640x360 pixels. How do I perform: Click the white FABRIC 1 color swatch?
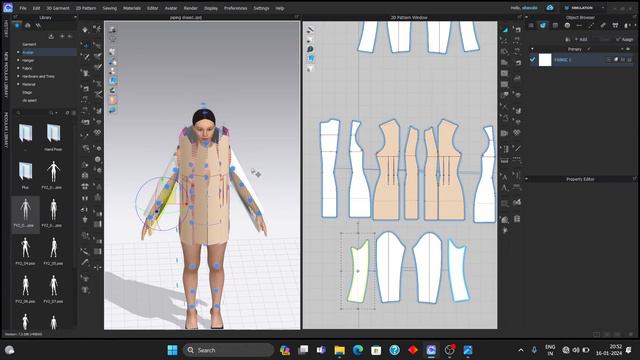[x=545, y=60]
